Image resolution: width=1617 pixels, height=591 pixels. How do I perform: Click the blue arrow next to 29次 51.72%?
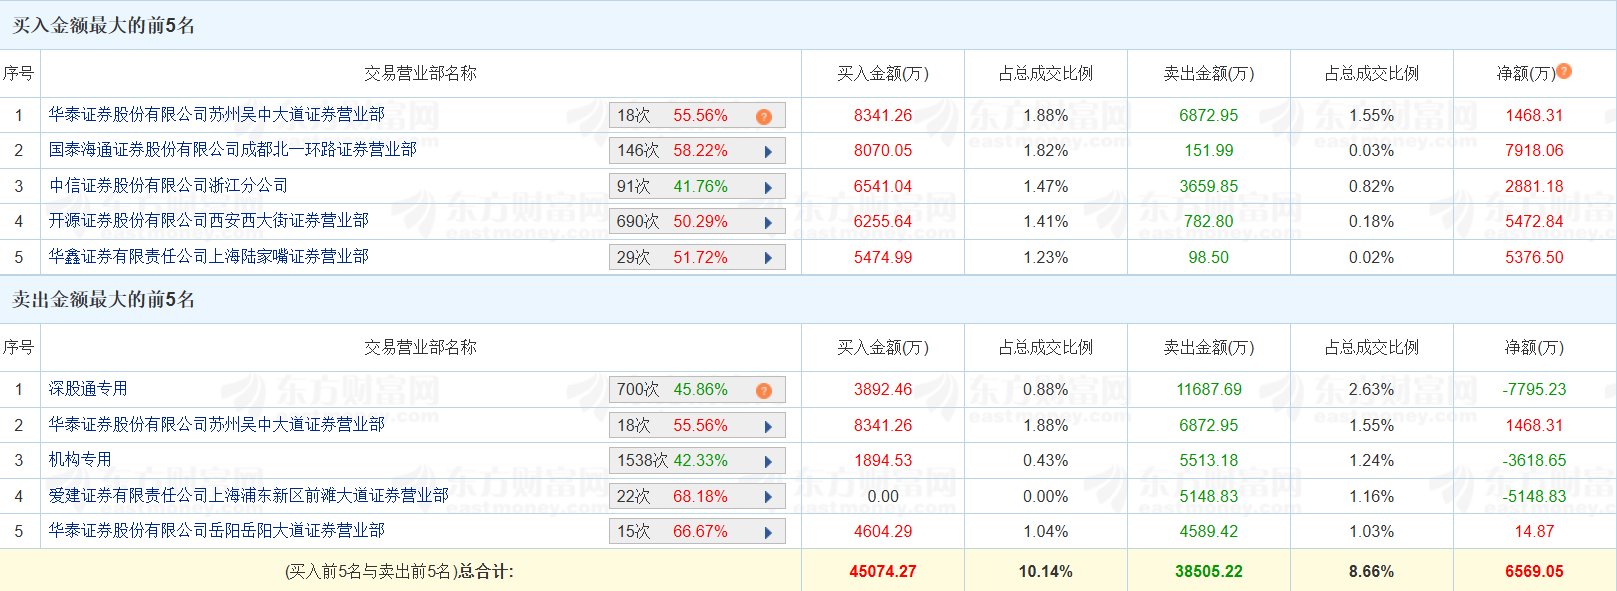(x=768, y=258)
